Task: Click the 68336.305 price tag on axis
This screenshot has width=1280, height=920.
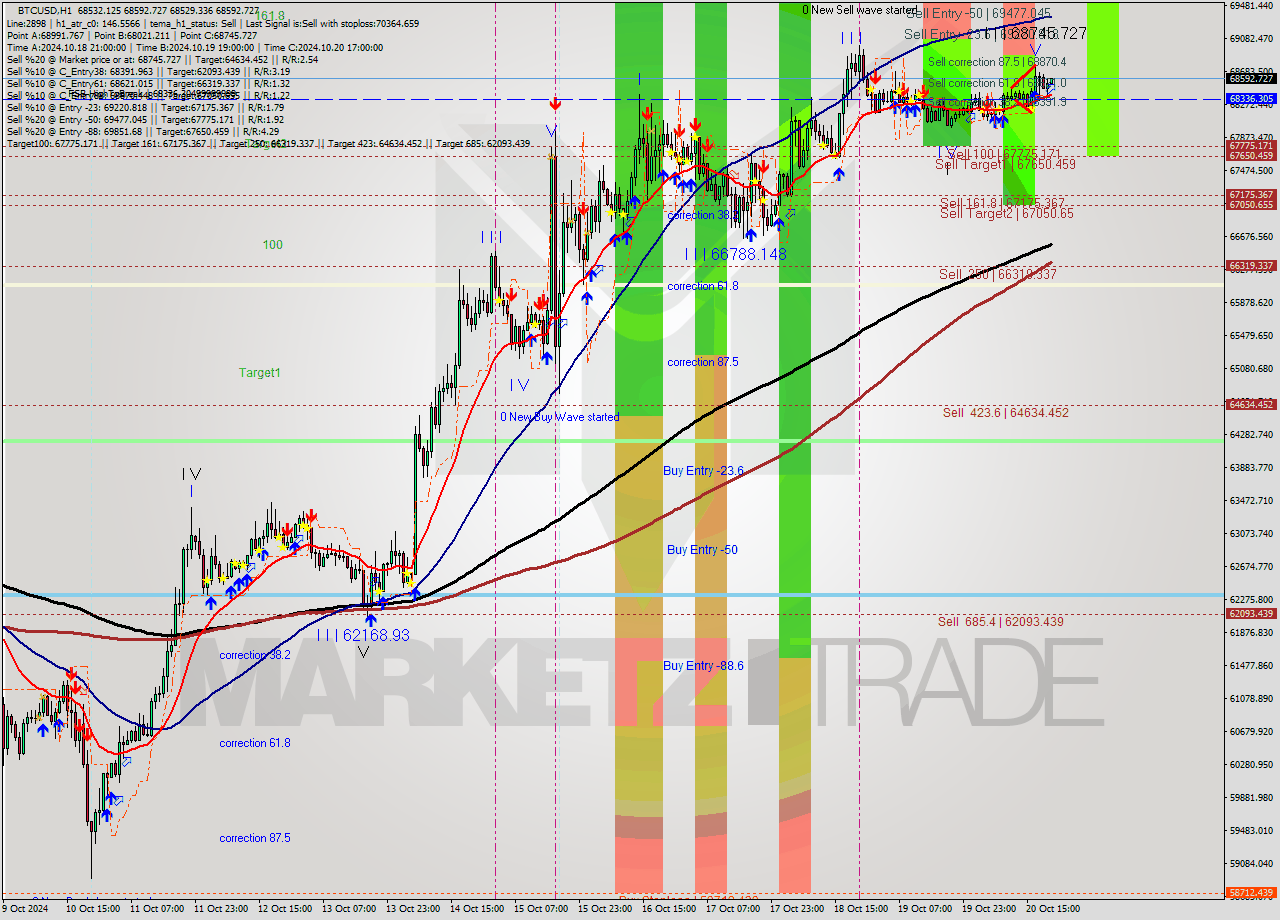Action: (x=1251, y=99)
